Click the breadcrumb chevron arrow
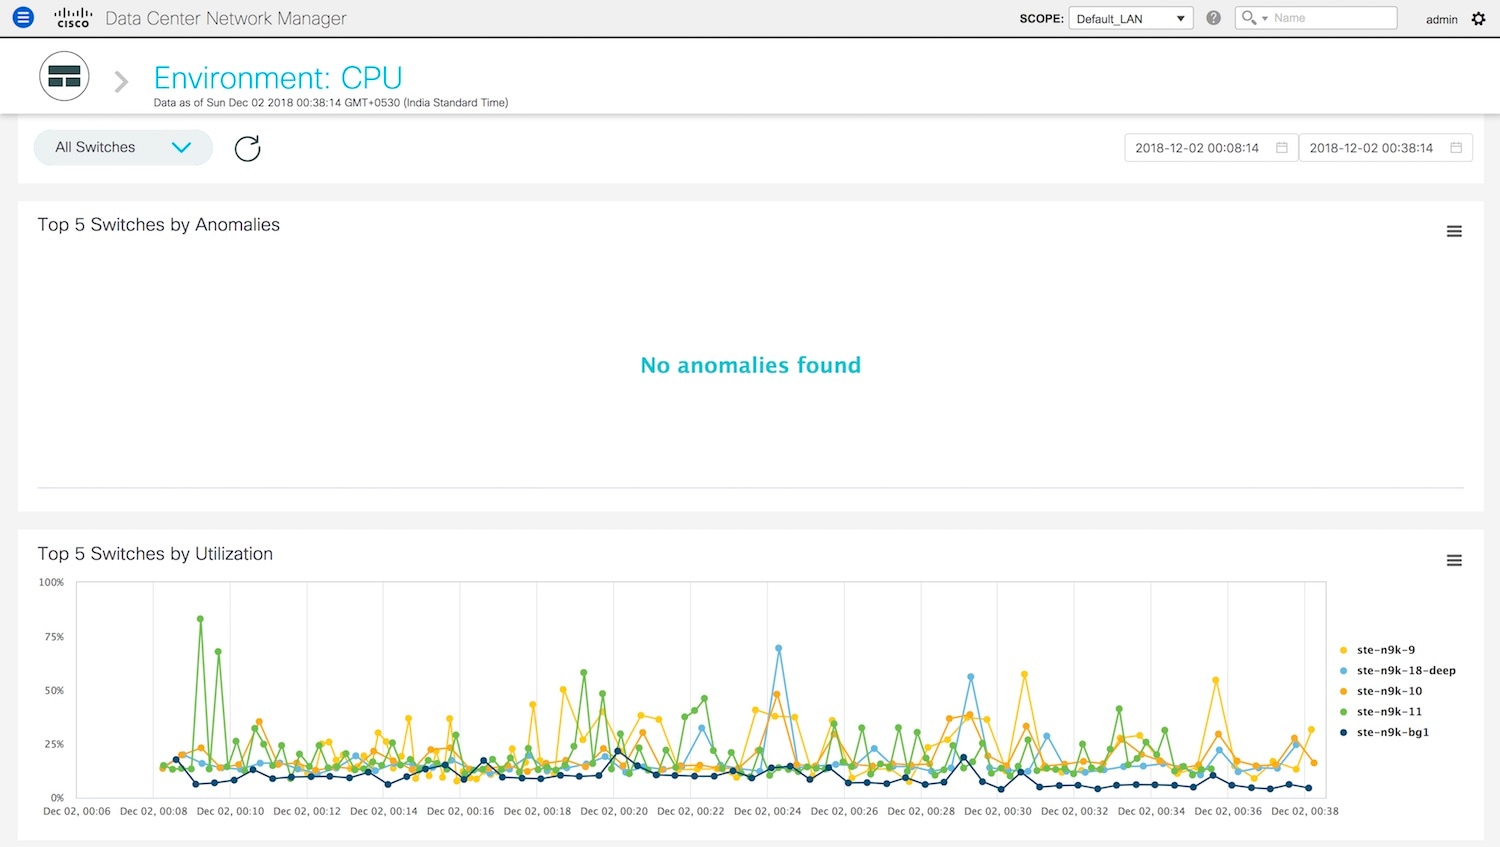The height and width of the screenshot is (847, 1500). [x=121, y=81]
